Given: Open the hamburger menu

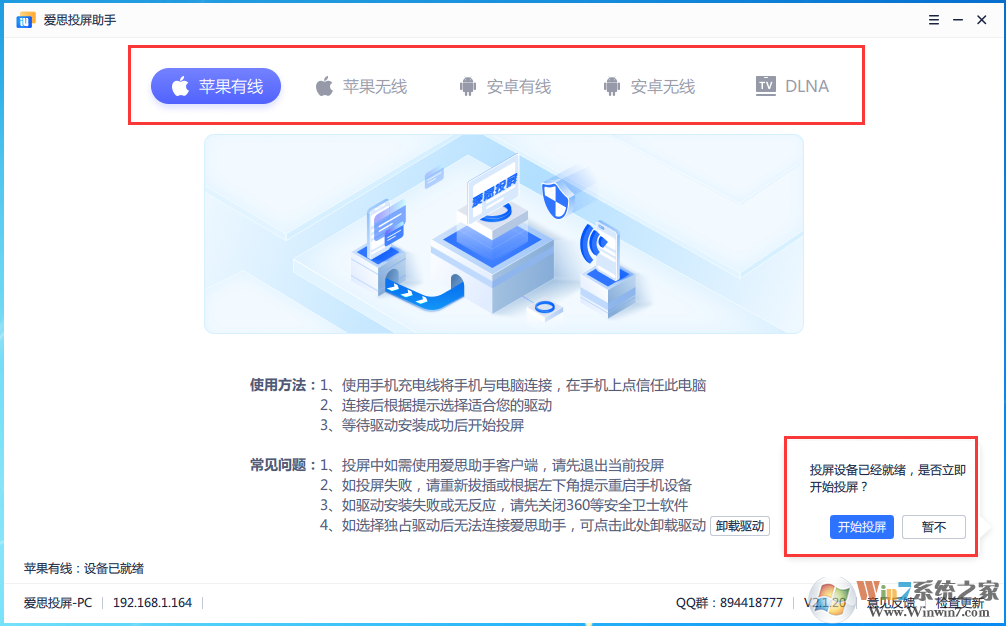Looking at the screenshot, I should (933, 19).
